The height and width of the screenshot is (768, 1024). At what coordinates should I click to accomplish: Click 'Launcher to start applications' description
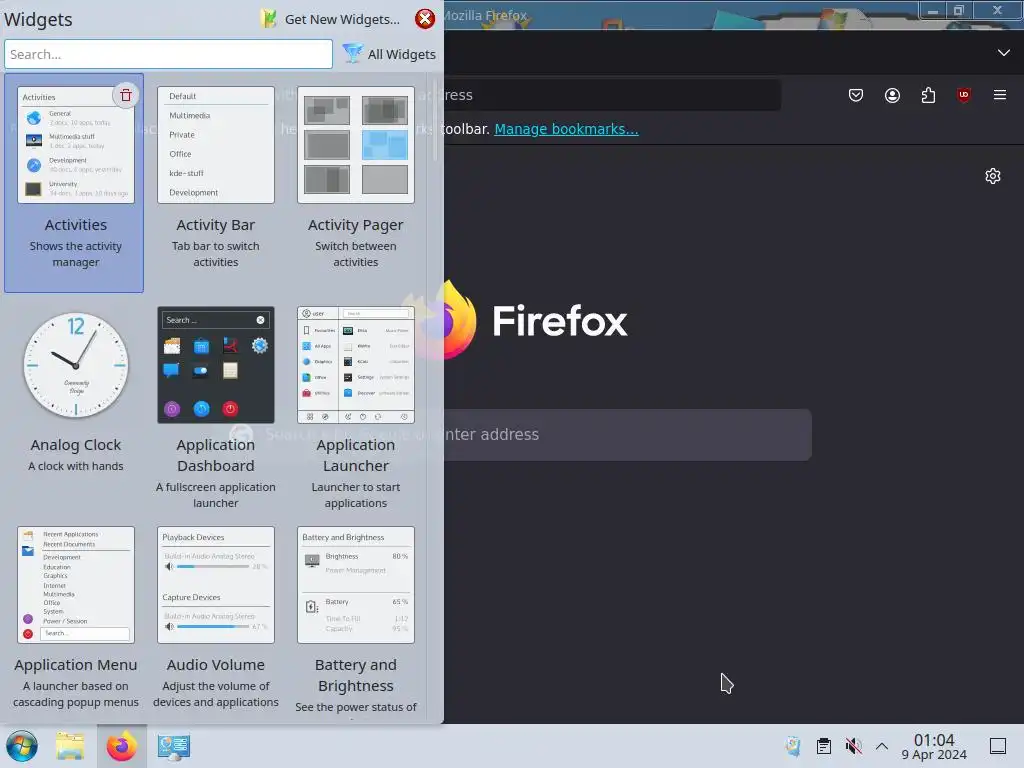pos(356,495)
